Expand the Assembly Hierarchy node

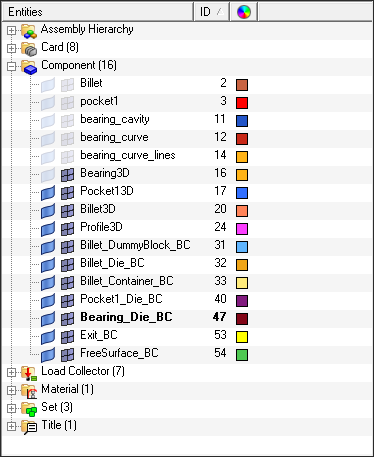[x=11, y=31]
